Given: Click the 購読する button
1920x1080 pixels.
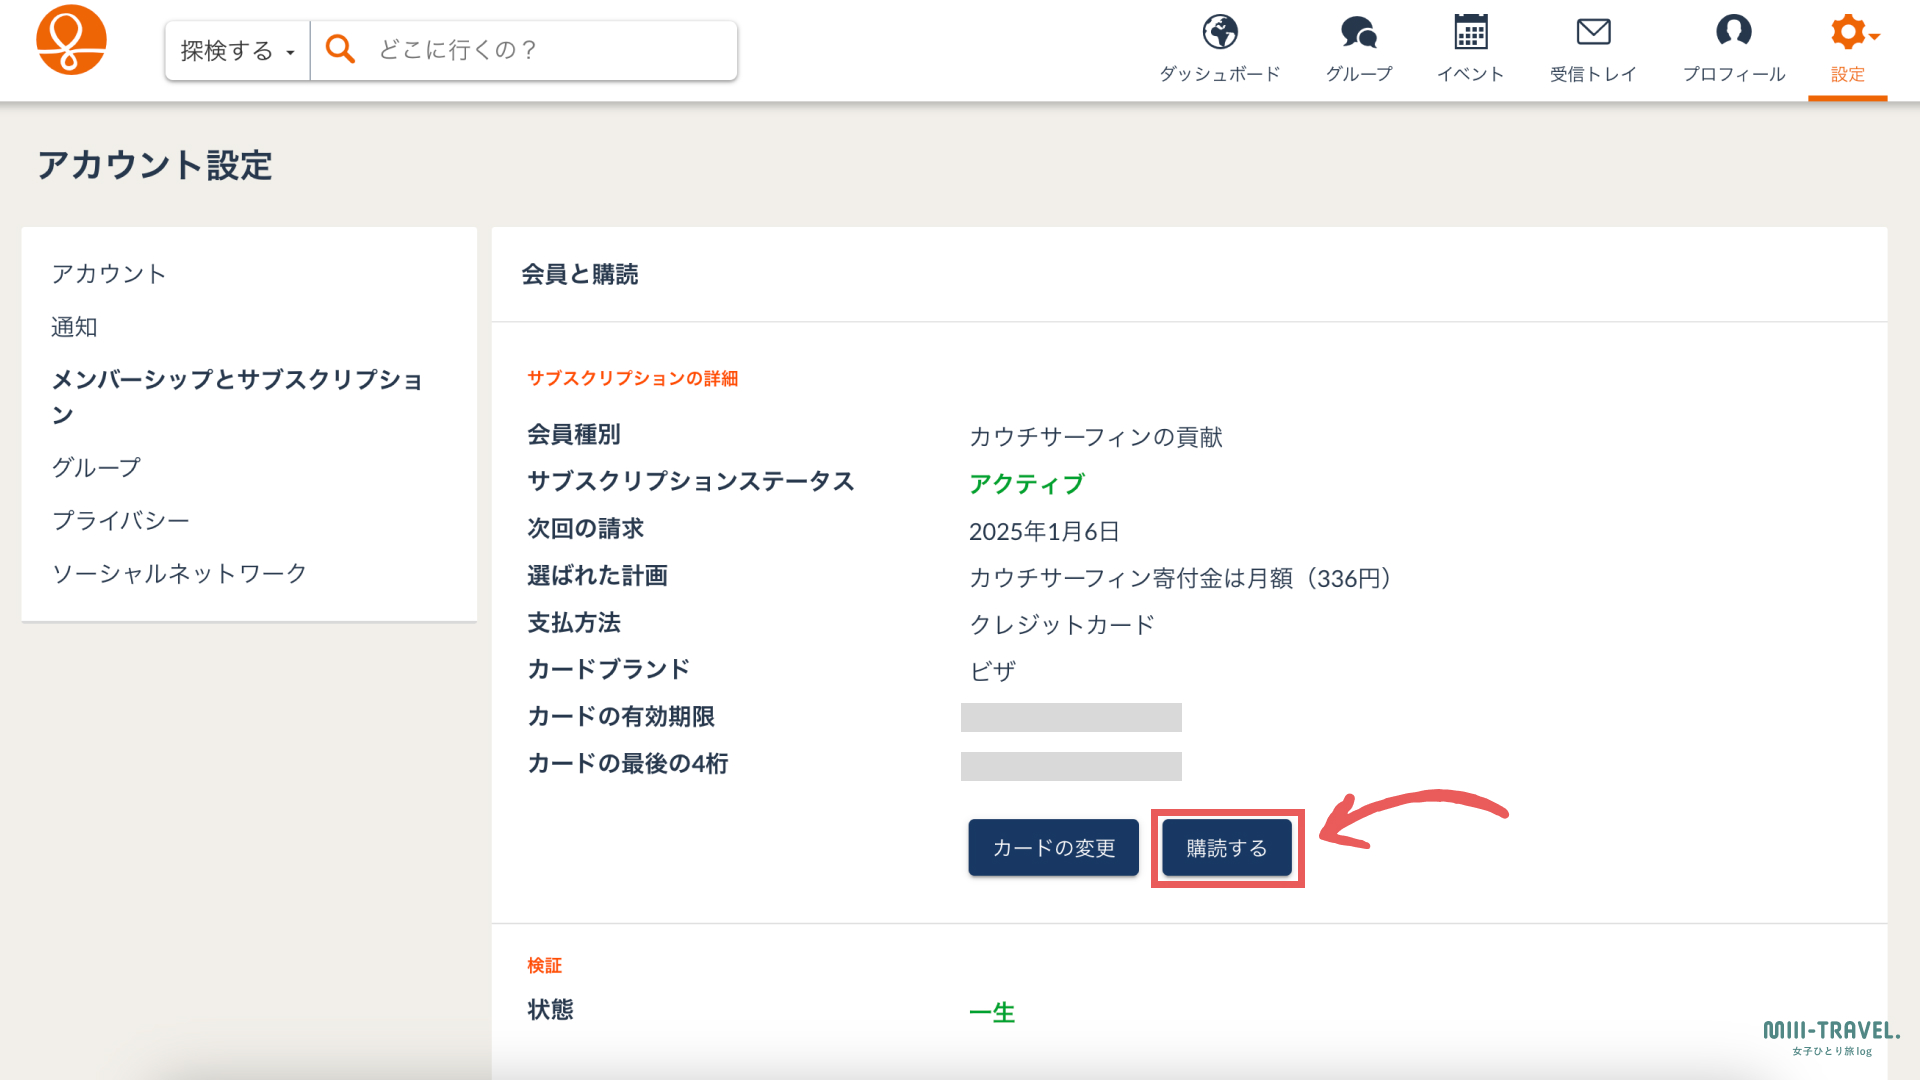Looking at the screenshot, I should pos(1227,848).
